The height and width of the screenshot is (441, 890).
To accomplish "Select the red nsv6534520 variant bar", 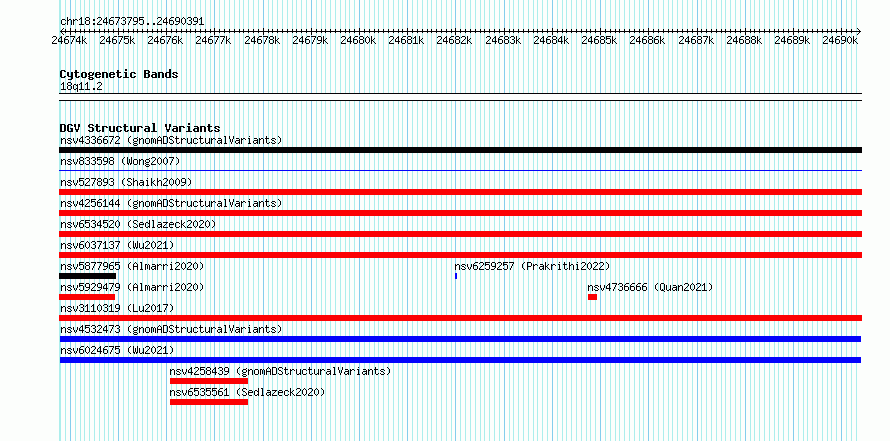I will (x=460, y=234).
